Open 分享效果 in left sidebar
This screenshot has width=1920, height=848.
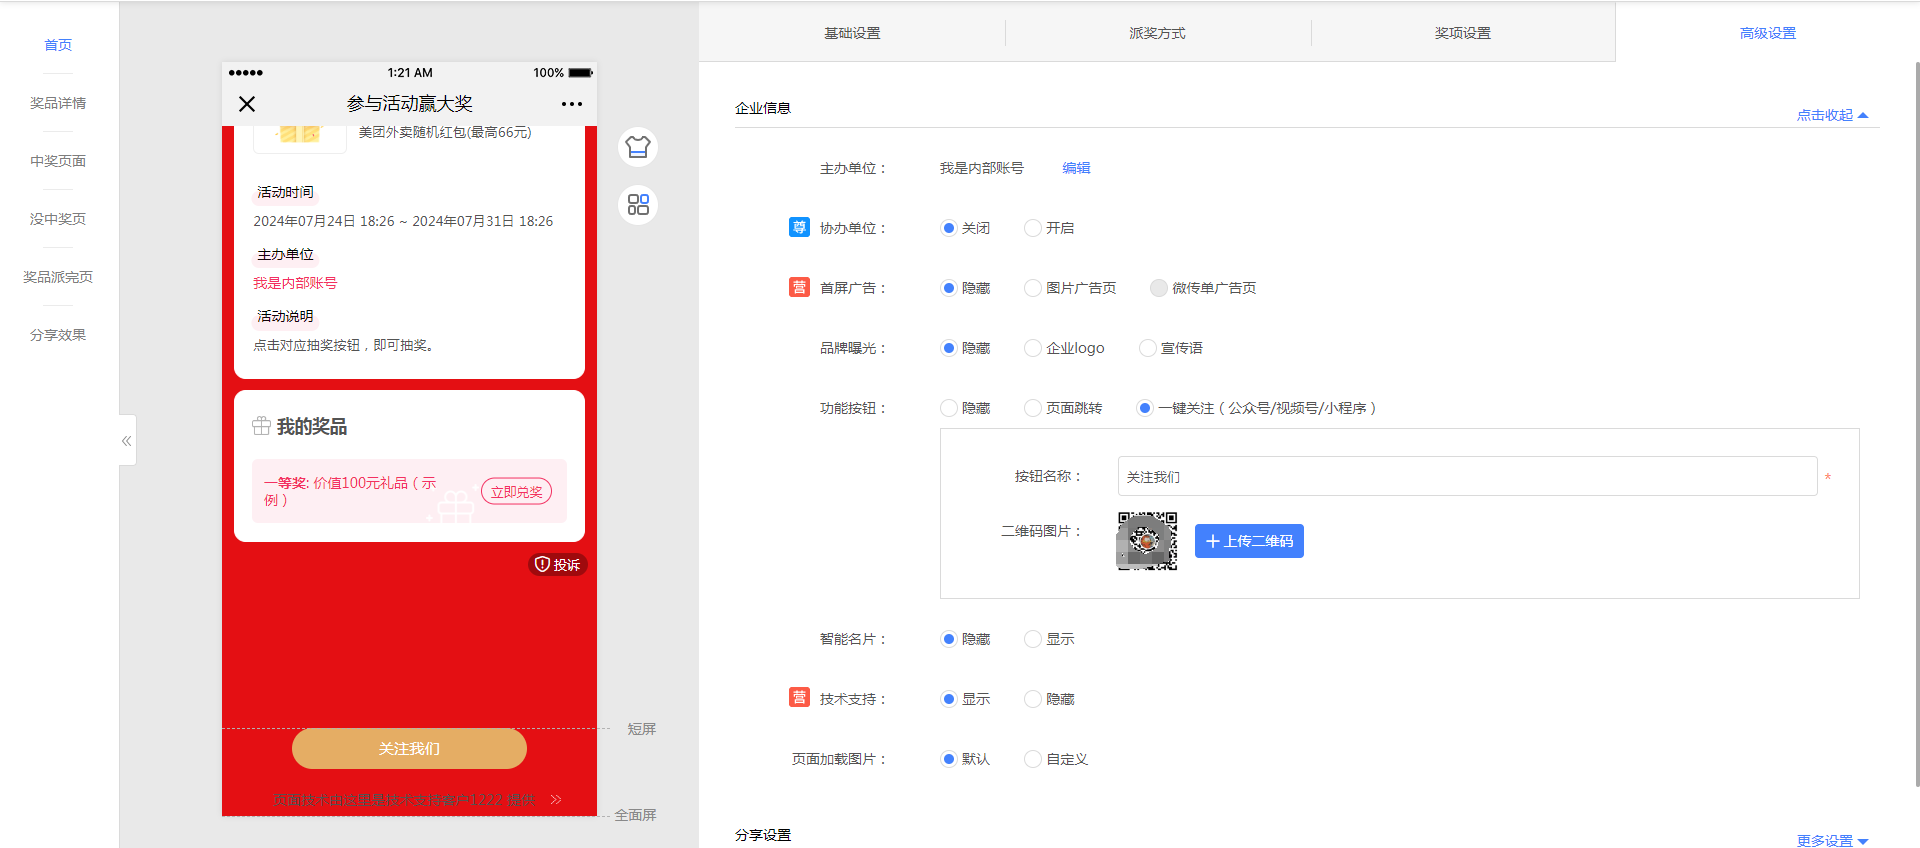click(x=58, y=335)
